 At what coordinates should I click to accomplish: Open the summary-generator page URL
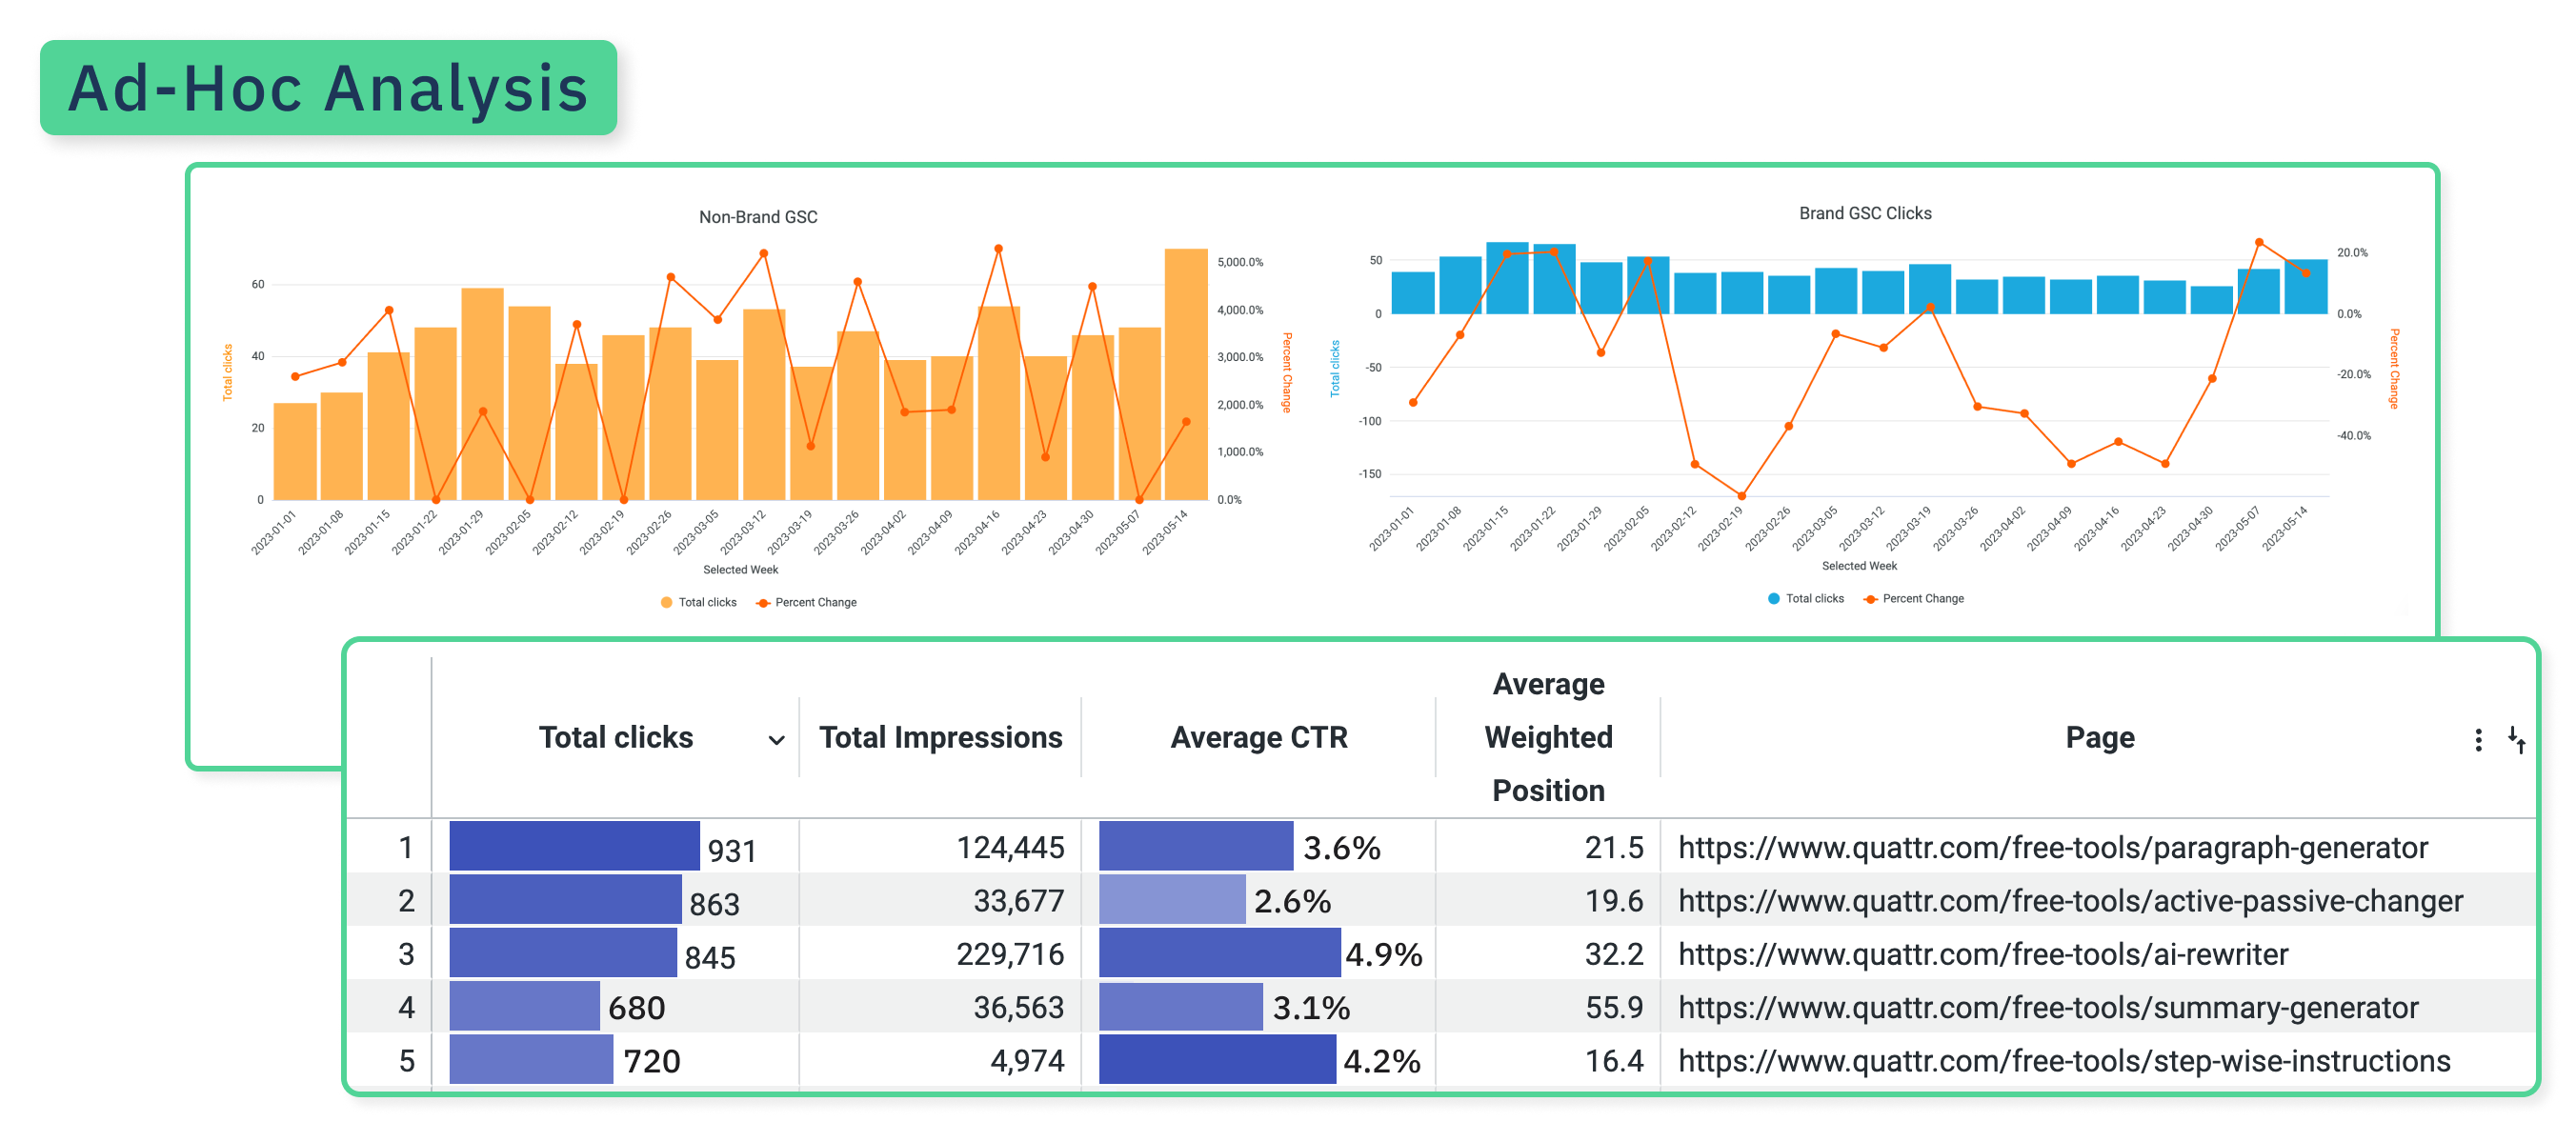coord(2047,1007)
